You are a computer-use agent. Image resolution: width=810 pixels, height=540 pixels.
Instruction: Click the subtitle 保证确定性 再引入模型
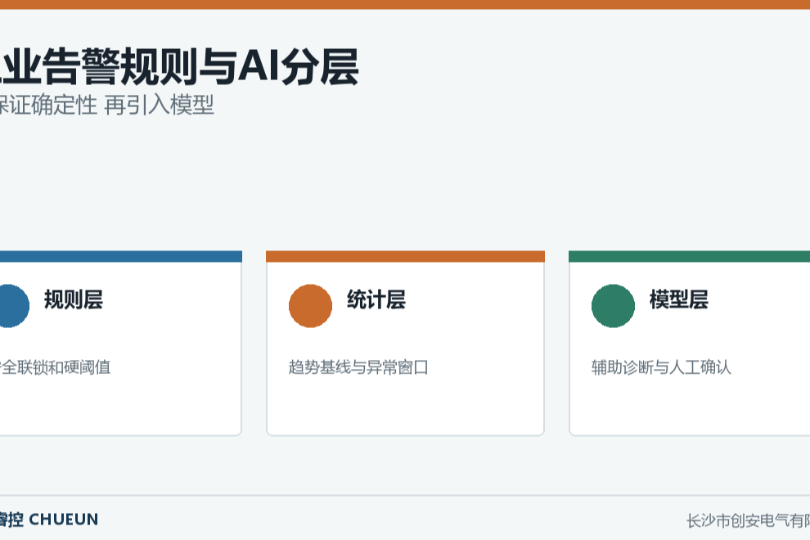point(107,105)
